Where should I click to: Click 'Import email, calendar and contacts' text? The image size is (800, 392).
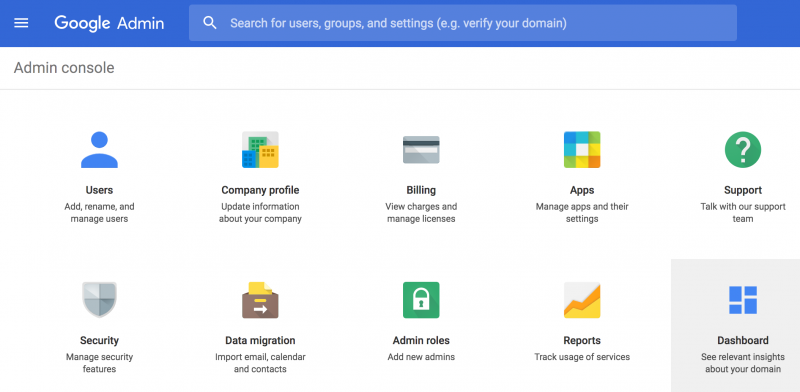coord(260,363)
